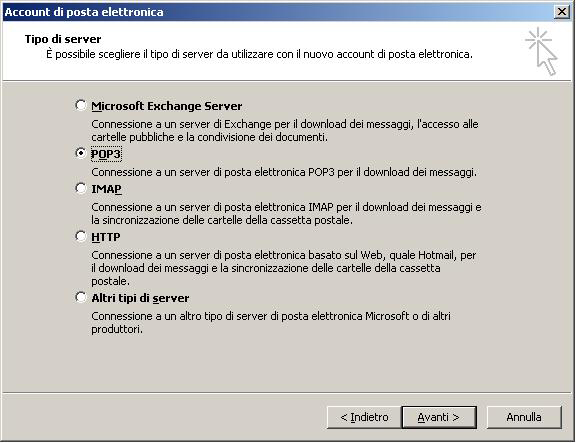Go back with the Indietro button
Image resolution: width=577 pixels, height=443 pixels.
click(x=364, y=417)
